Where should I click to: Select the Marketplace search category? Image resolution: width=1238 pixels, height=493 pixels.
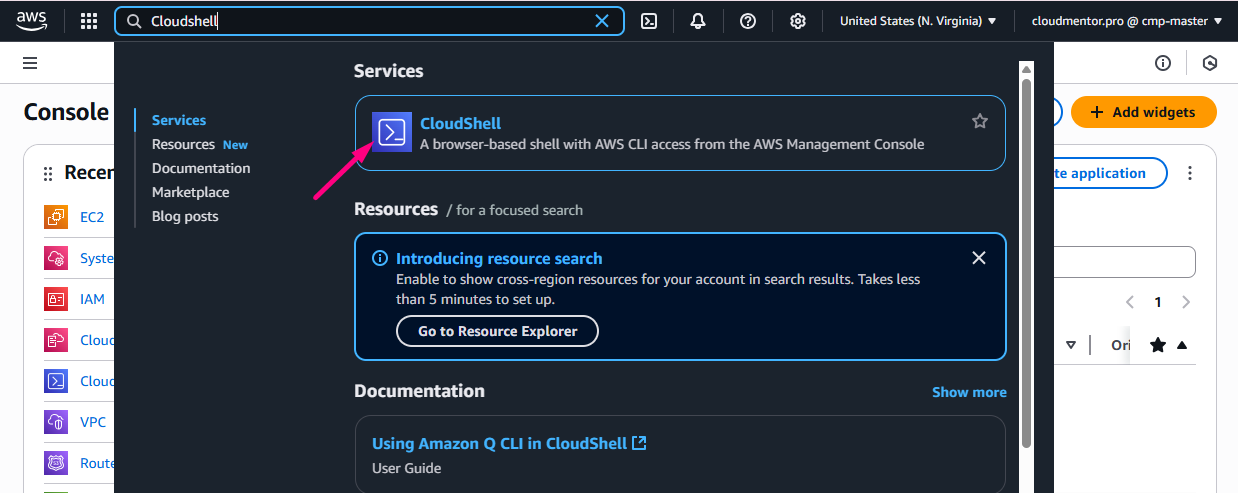coord(190,192)
